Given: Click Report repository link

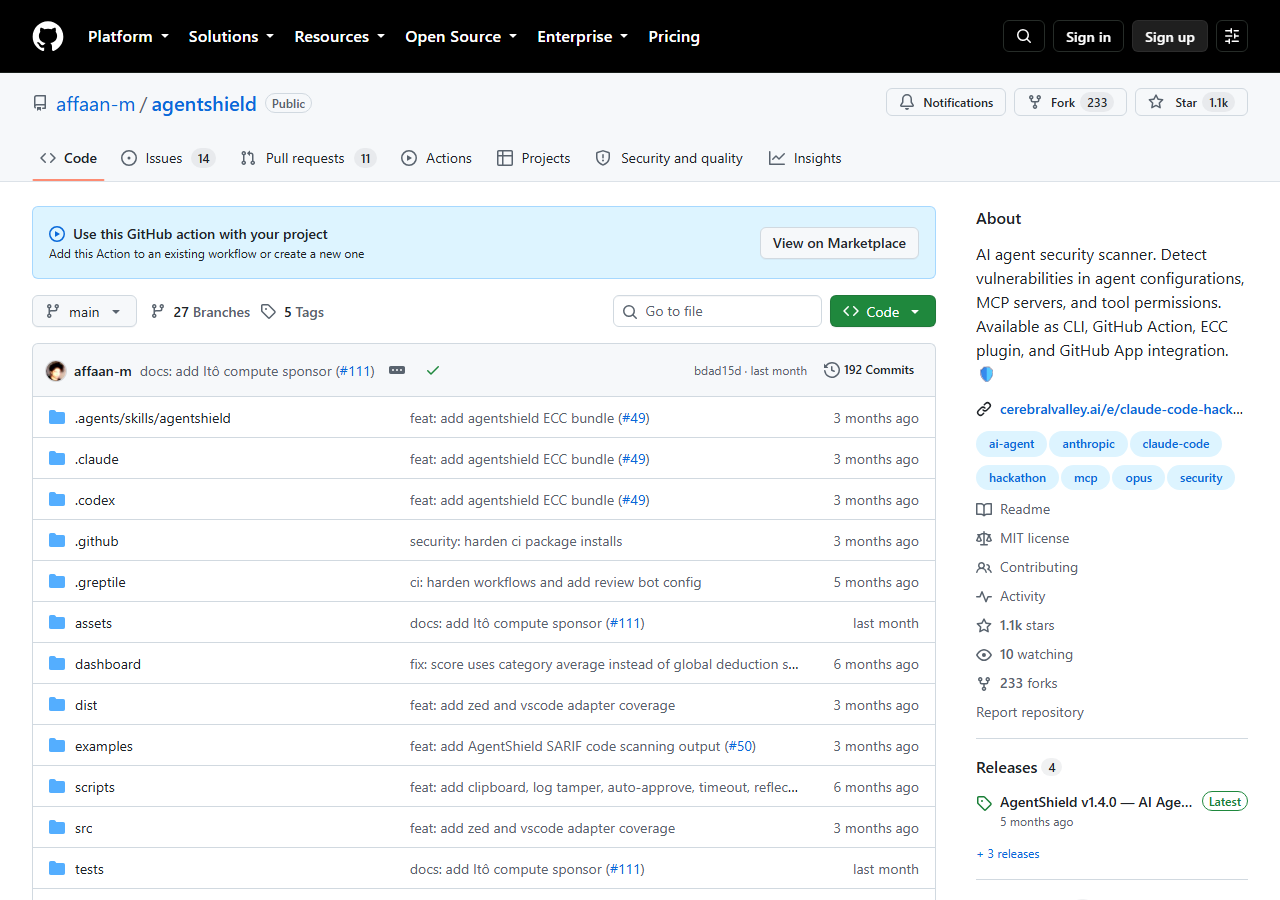Looking at the screenshot, I should pos(1030,712).
